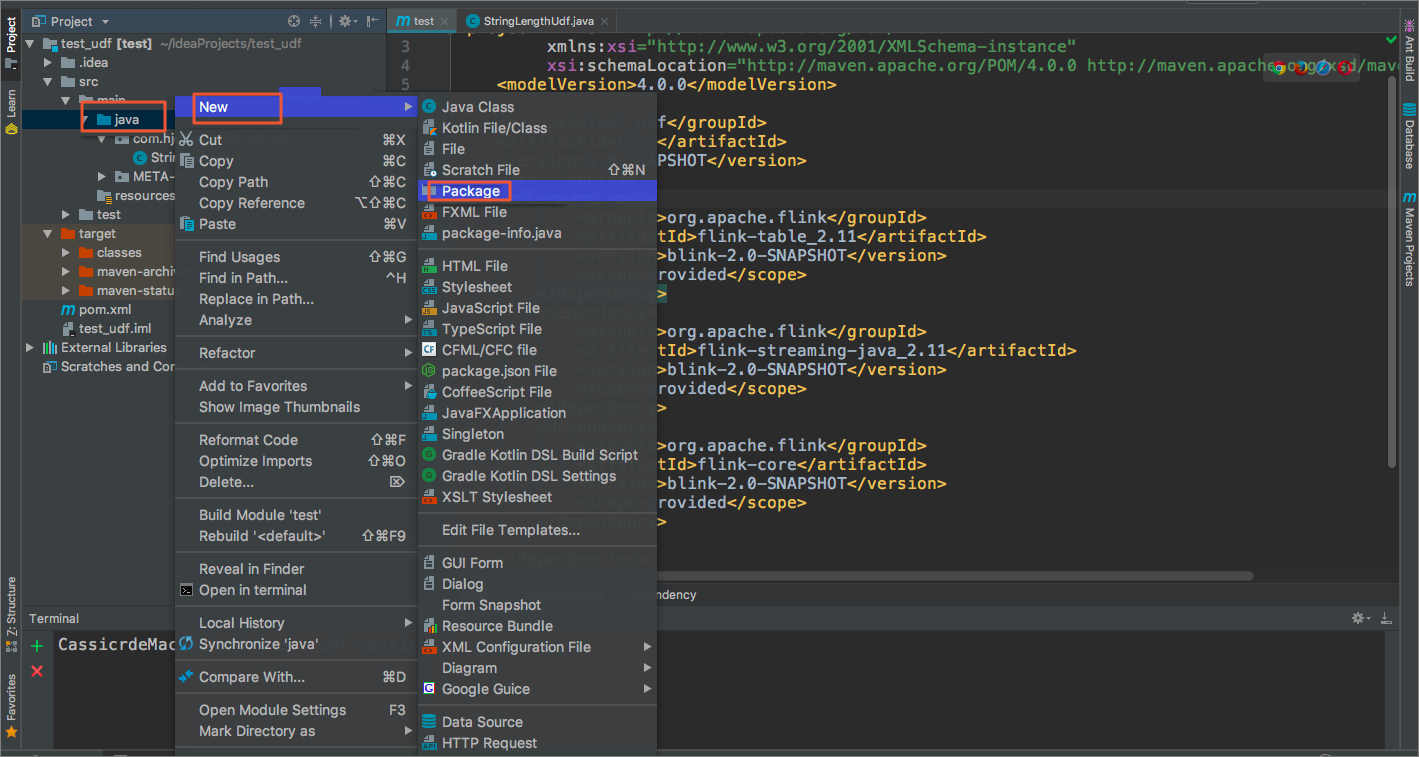Open Project panel gear settings
The image size is (1419, 757).
346,21
